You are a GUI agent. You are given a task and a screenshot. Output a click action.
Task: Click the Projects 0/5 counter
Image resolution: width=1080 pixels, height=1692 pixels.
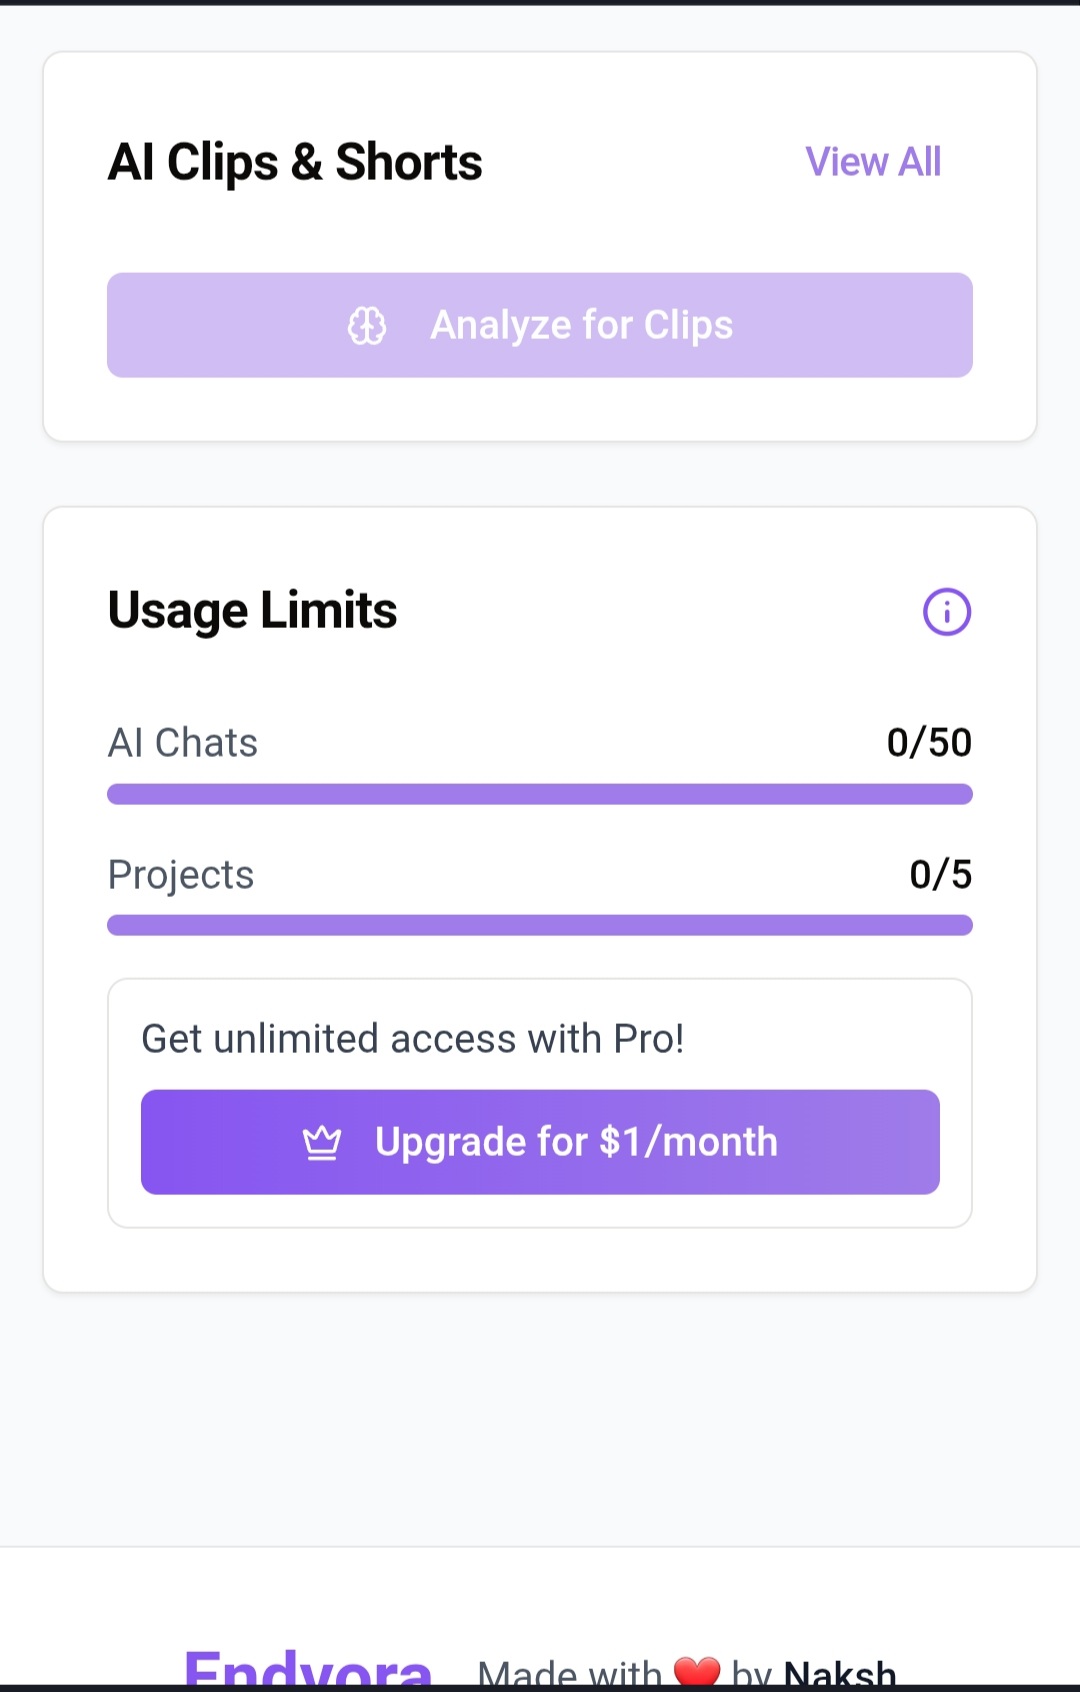[940, 875]
